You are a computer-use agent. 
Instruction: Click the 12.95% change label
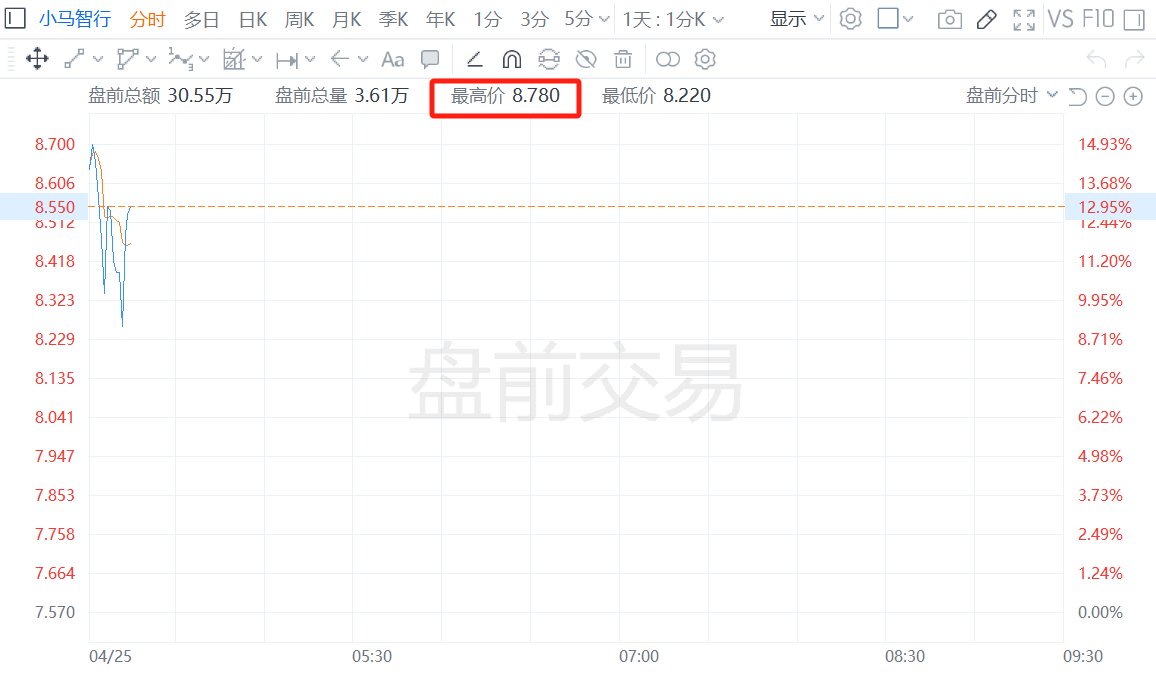pos(1104,207)
